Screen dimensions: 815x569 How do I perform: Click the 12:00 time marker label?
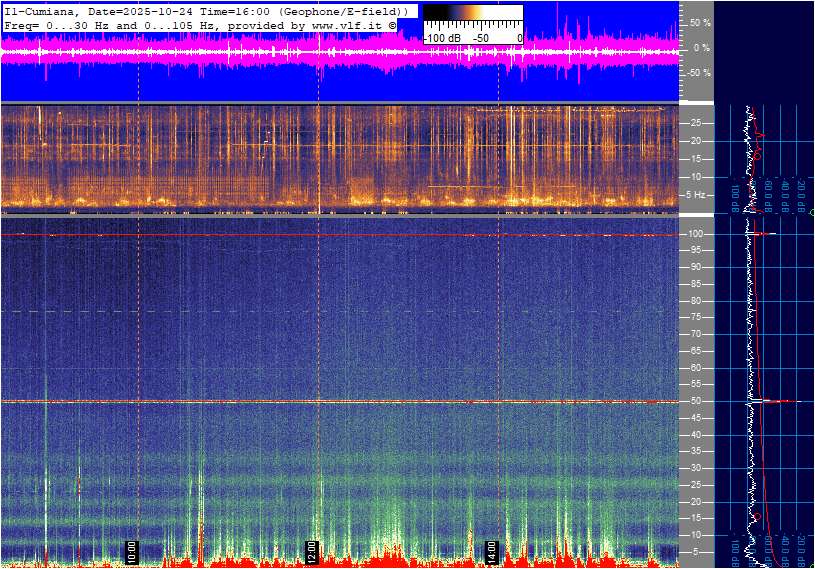310,552
